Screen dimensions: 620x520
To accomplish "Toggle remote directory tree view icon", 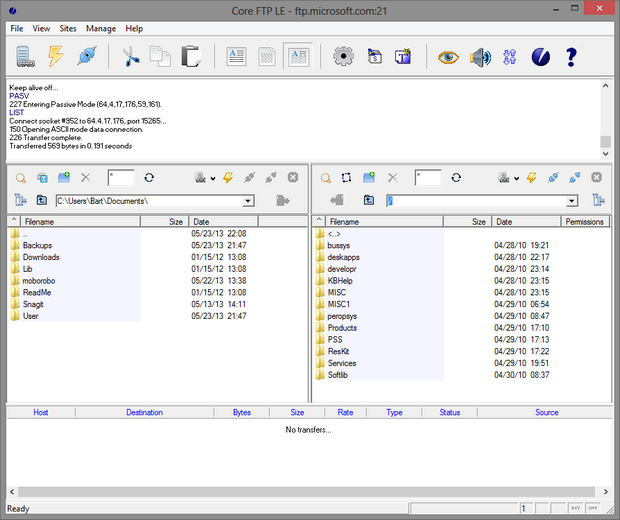I will [x=599, y=200].
